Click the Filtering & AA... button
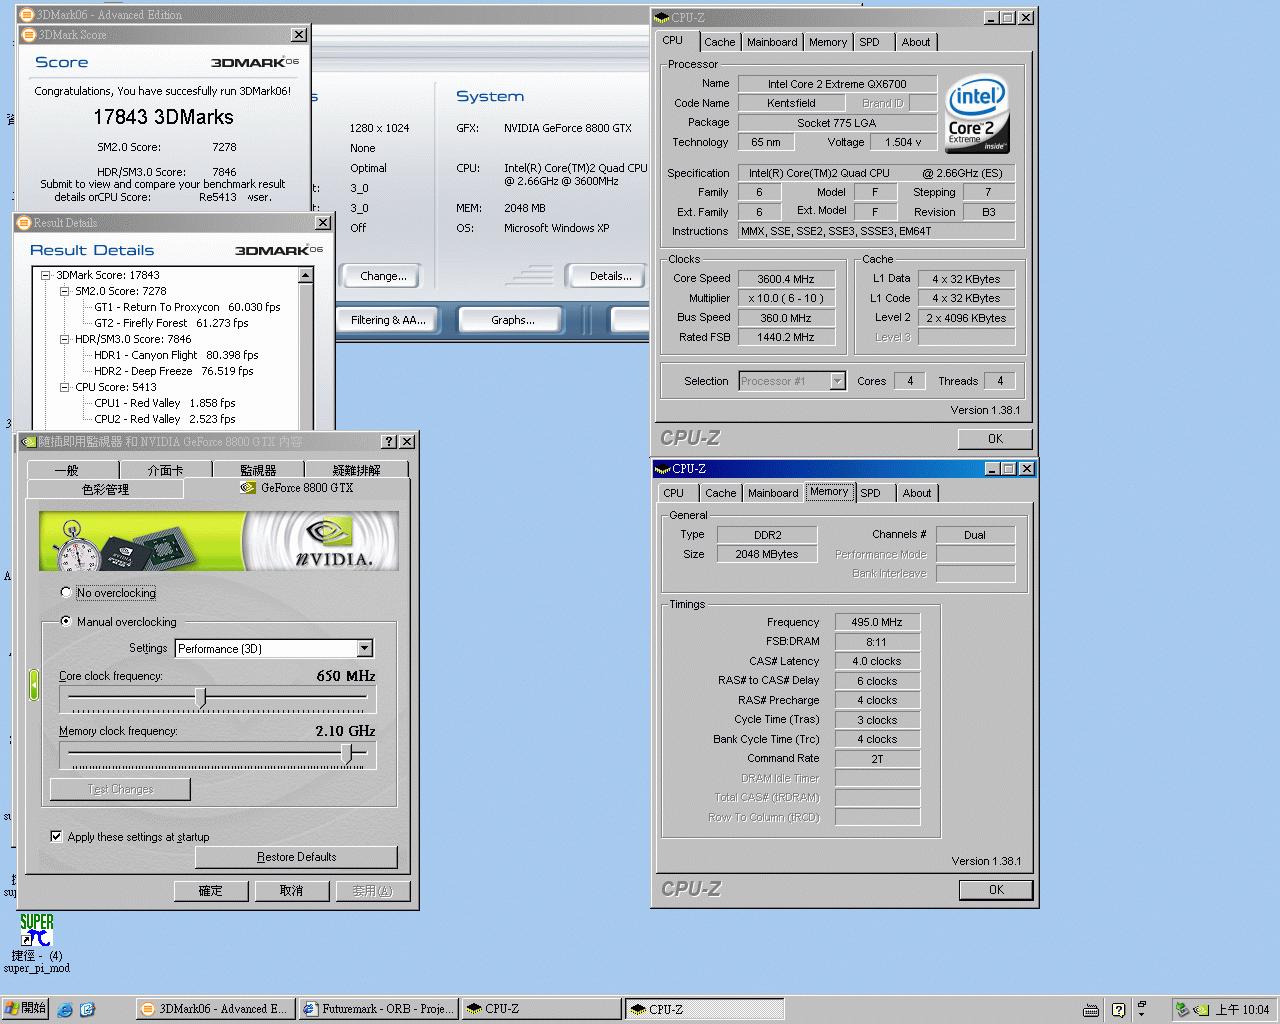1280x1024 pixels. click(388, 320)
